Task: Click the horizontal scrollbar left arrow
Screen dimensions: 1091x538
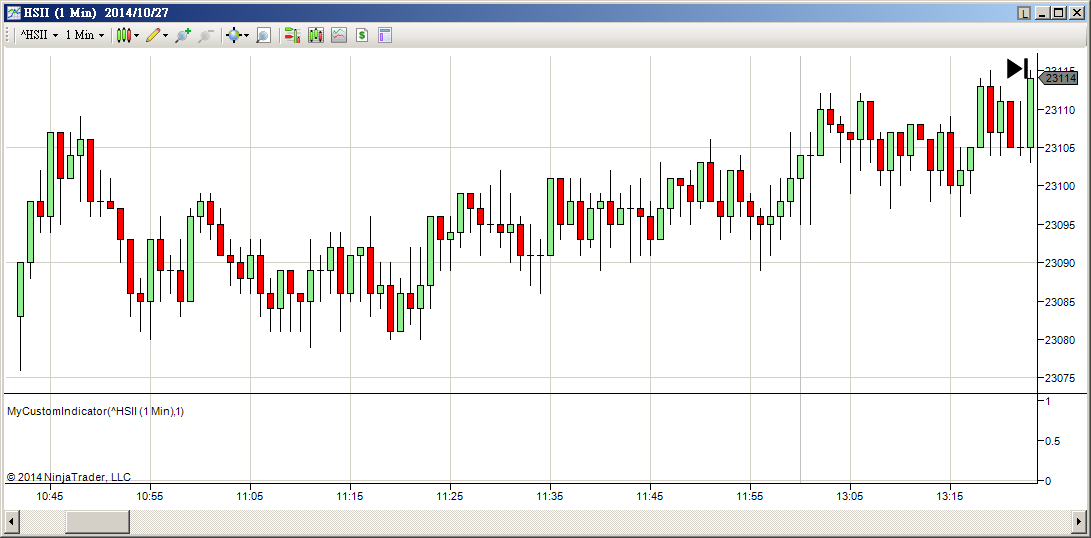Action: (10, 522)
